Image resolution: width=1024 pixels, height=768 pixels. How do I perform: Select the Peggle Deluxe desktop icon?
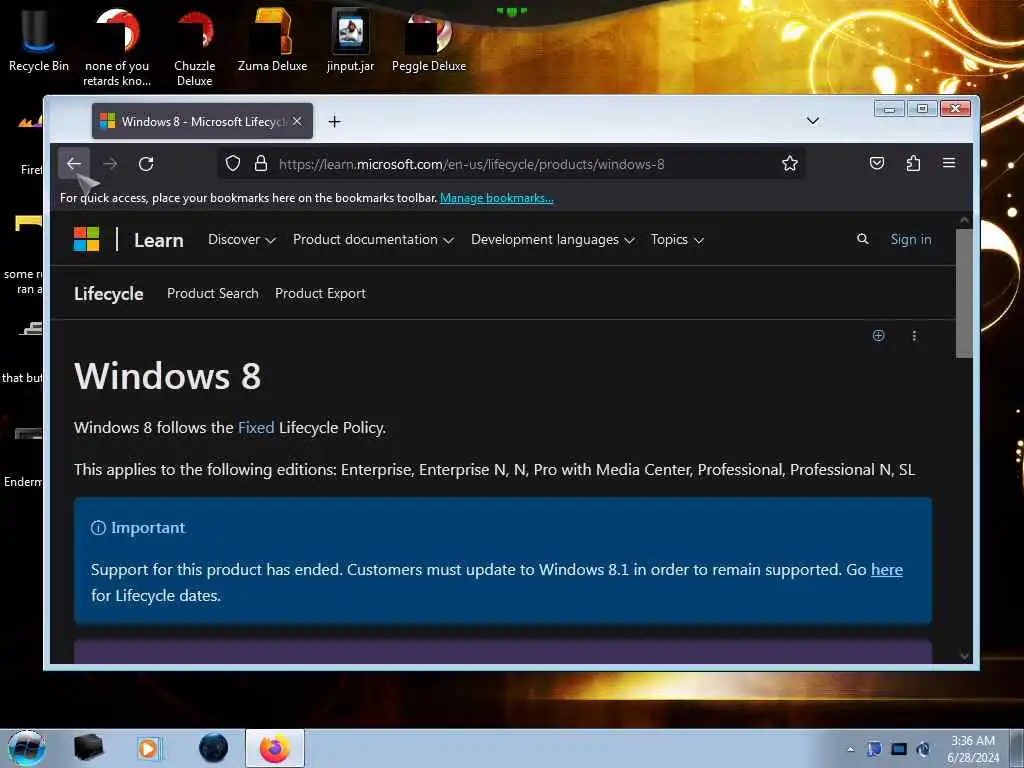pos(429,40)
